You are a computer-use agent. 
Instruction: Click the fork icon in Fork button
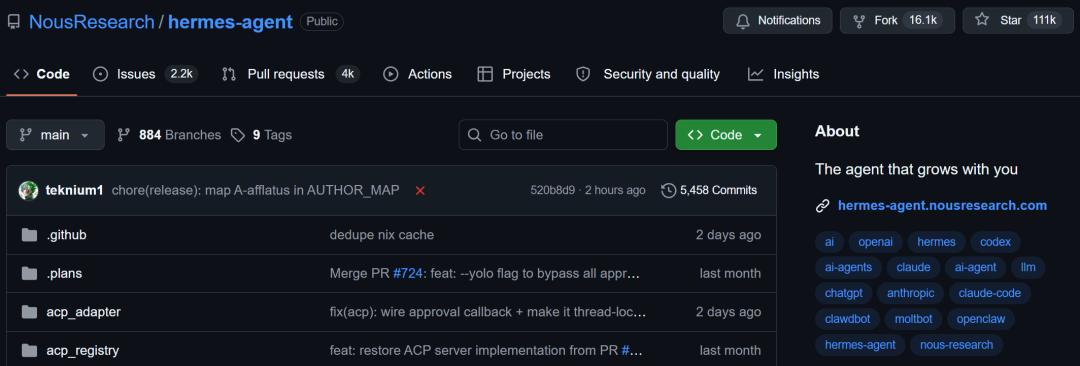(859, 21)
